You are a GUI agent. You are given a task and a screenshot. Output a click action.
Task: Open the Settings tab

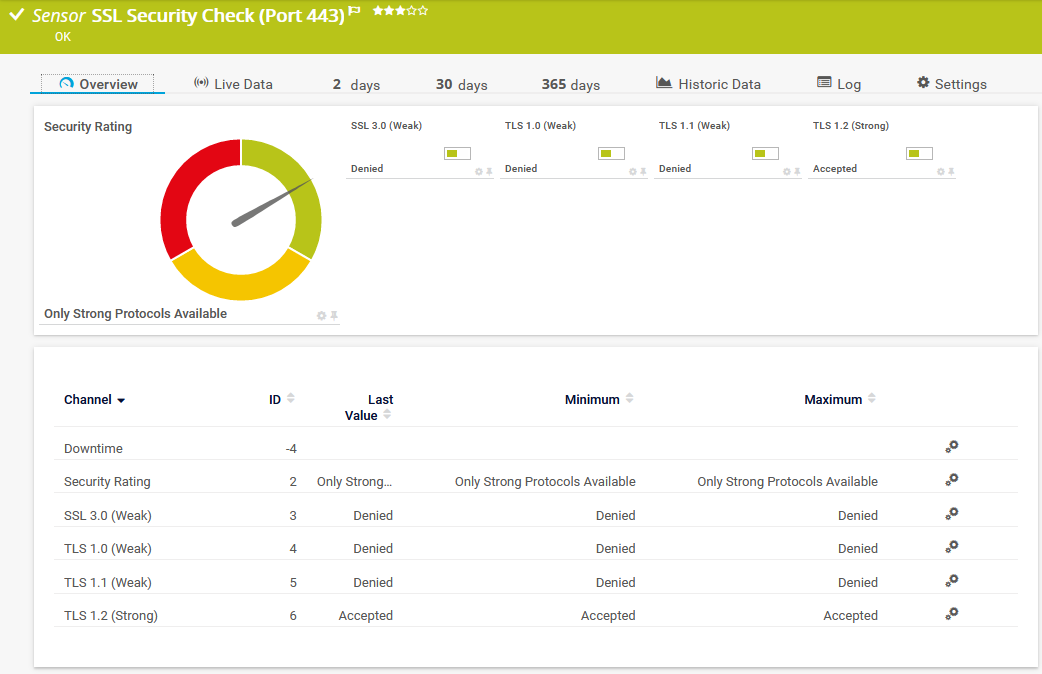coord(951,84)
